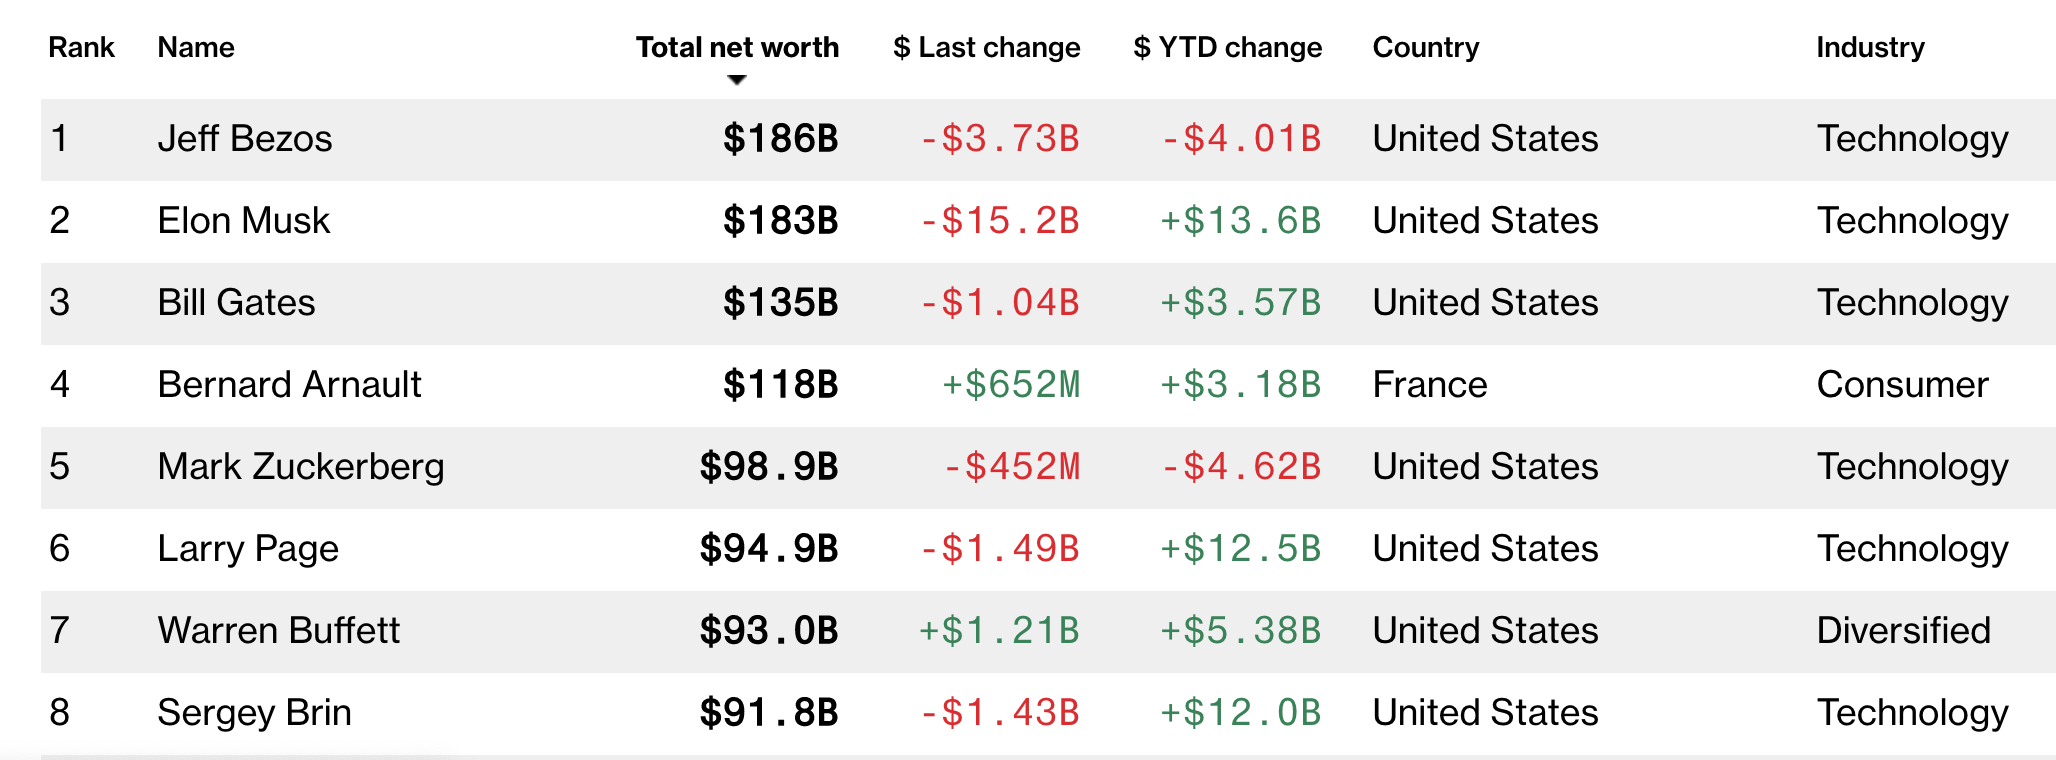This screenshot has width=2056, height=760.
Task: Click the $186B net worth value
Action: (780, 139)
